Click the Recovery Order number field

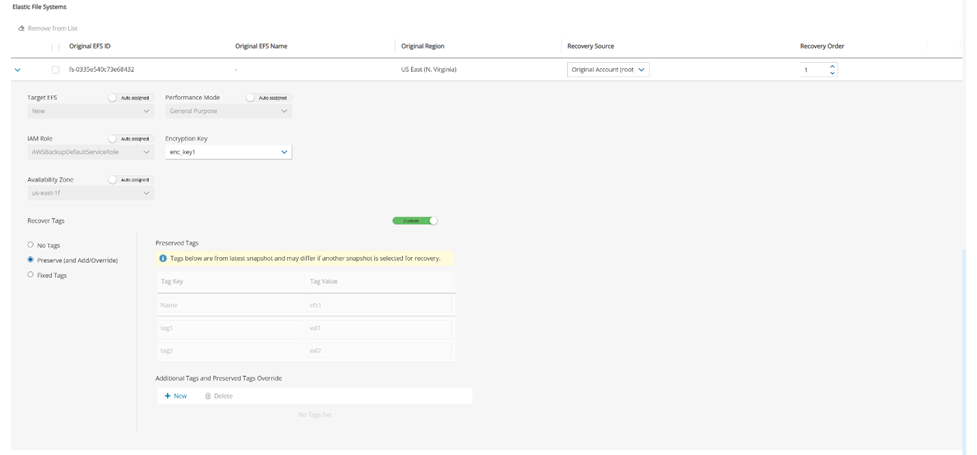coord(813,70)
